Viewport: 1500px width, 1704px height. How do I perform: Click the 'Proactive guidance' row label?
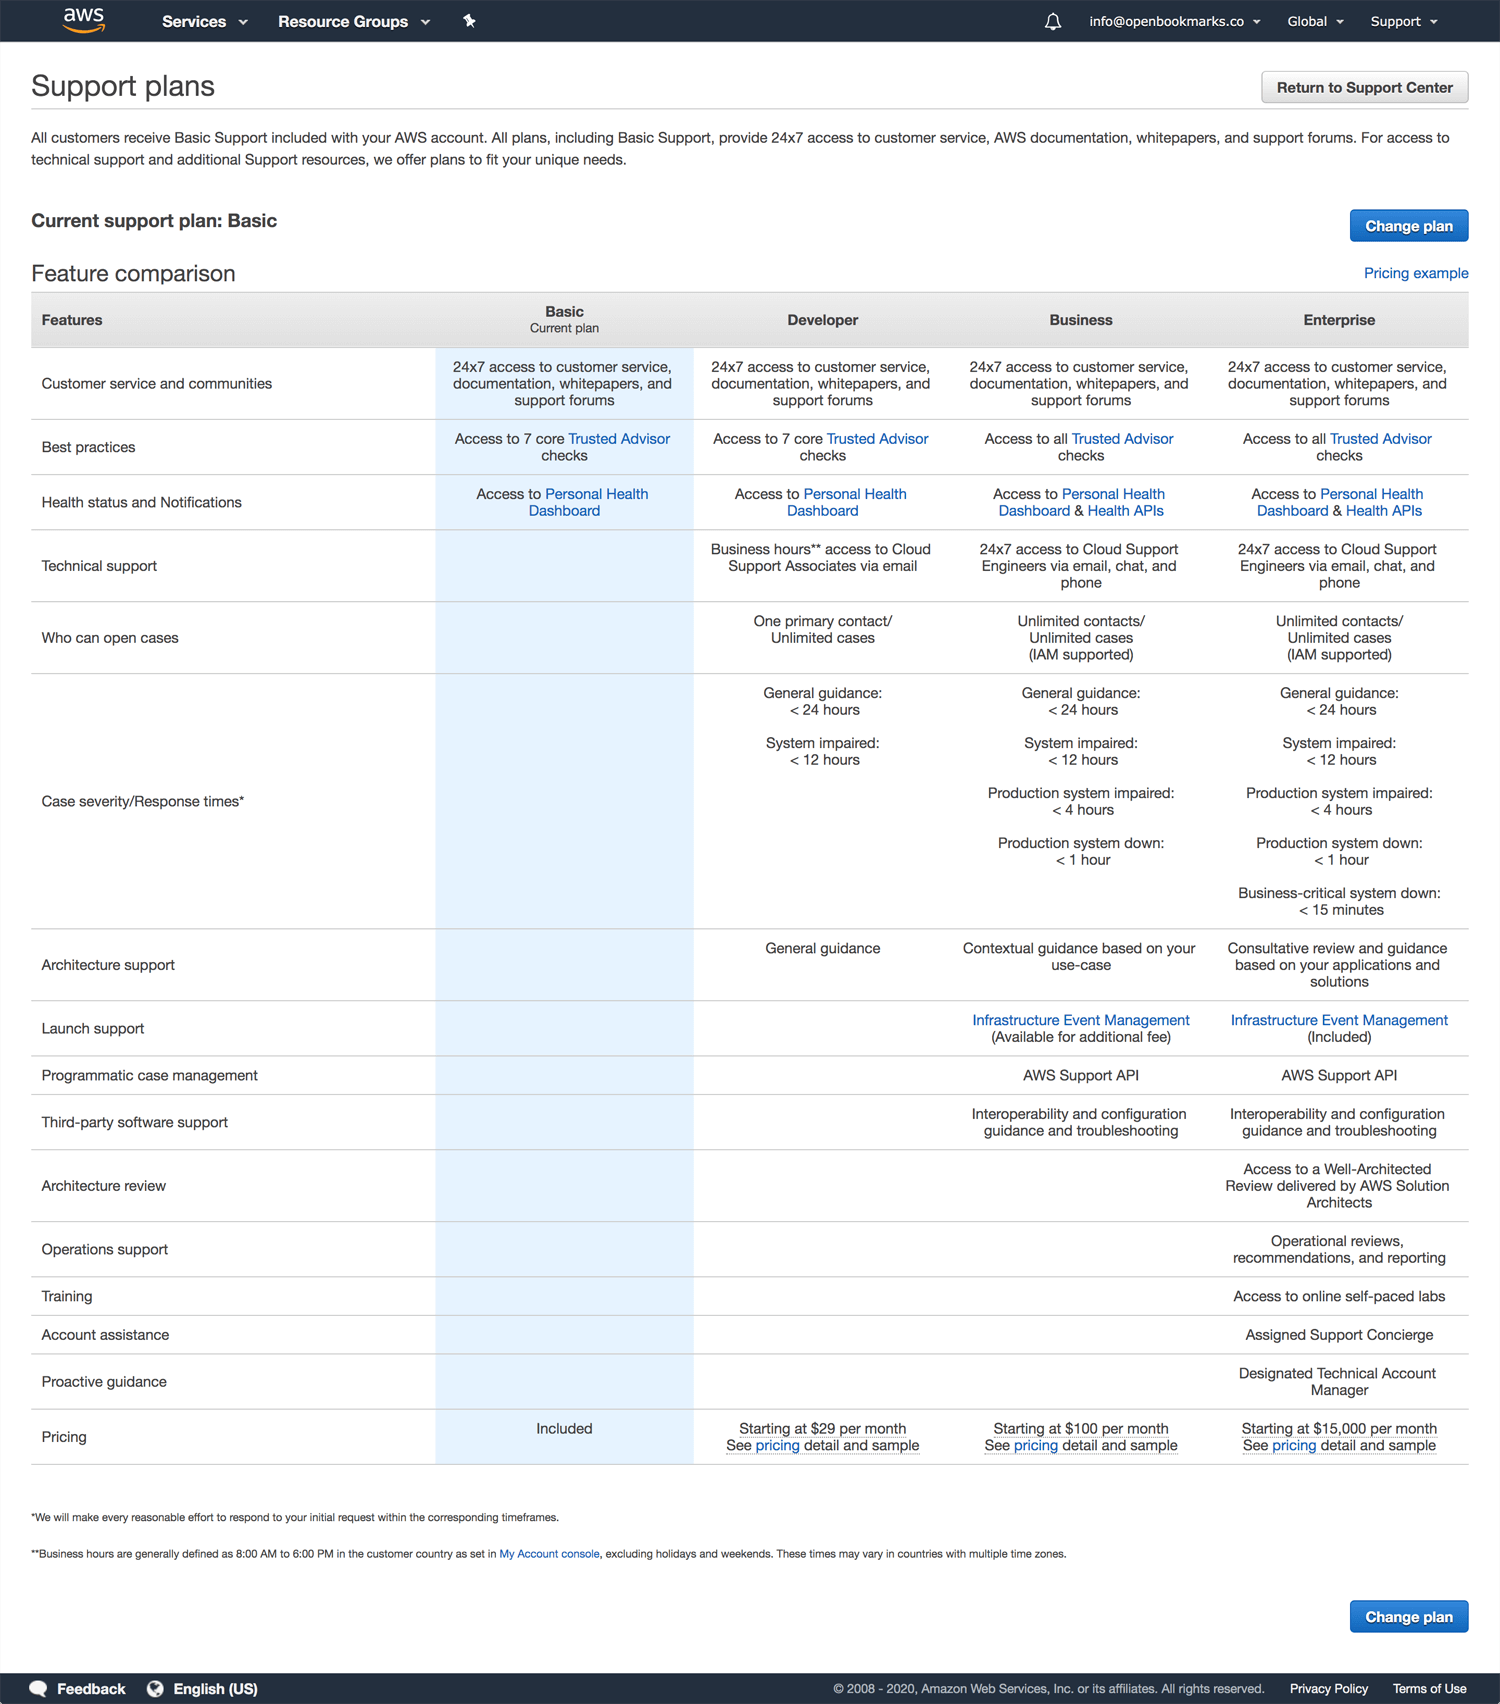(104, 1381)
